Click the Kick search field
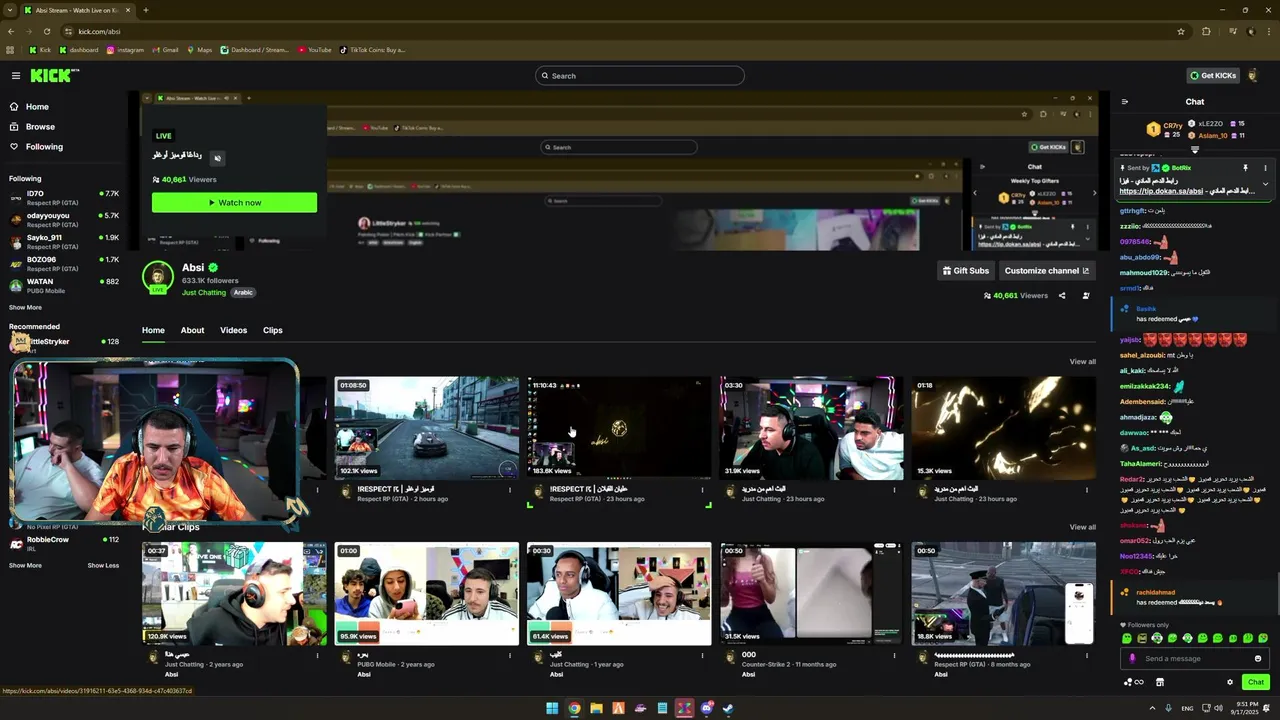This screenshot has height=720, width=1280. coord(640,76)
